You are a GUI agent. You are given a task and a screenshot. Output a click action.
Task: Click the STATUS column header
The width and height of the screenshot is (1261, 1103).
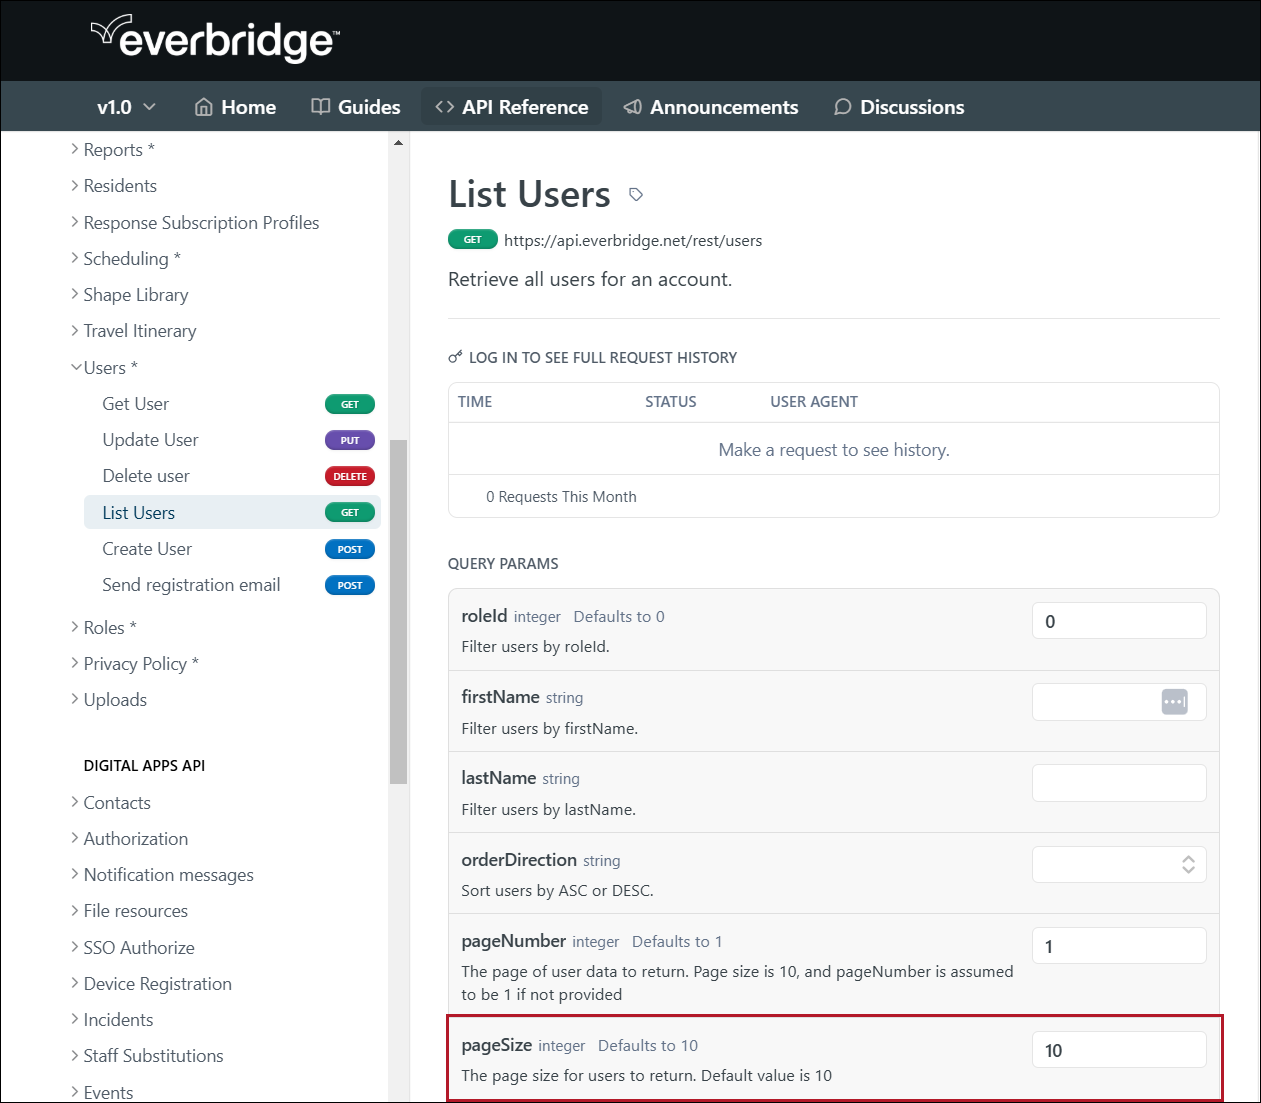coord(670,401)
